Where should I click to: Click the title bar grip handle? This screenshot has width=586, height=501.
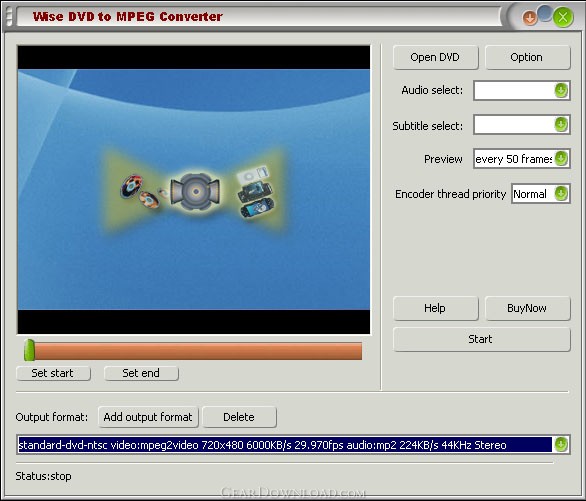coord(9,16)
